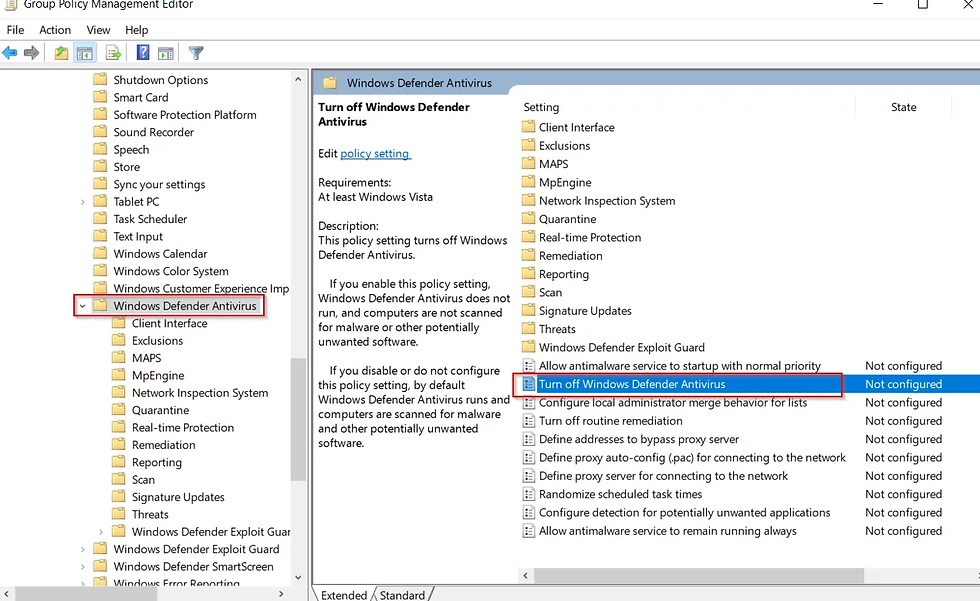Image resolution: width=980 pixels, height=601 pixels.
Task: Click the Smart Card folder icon in tree
Action: click(100, 97)
